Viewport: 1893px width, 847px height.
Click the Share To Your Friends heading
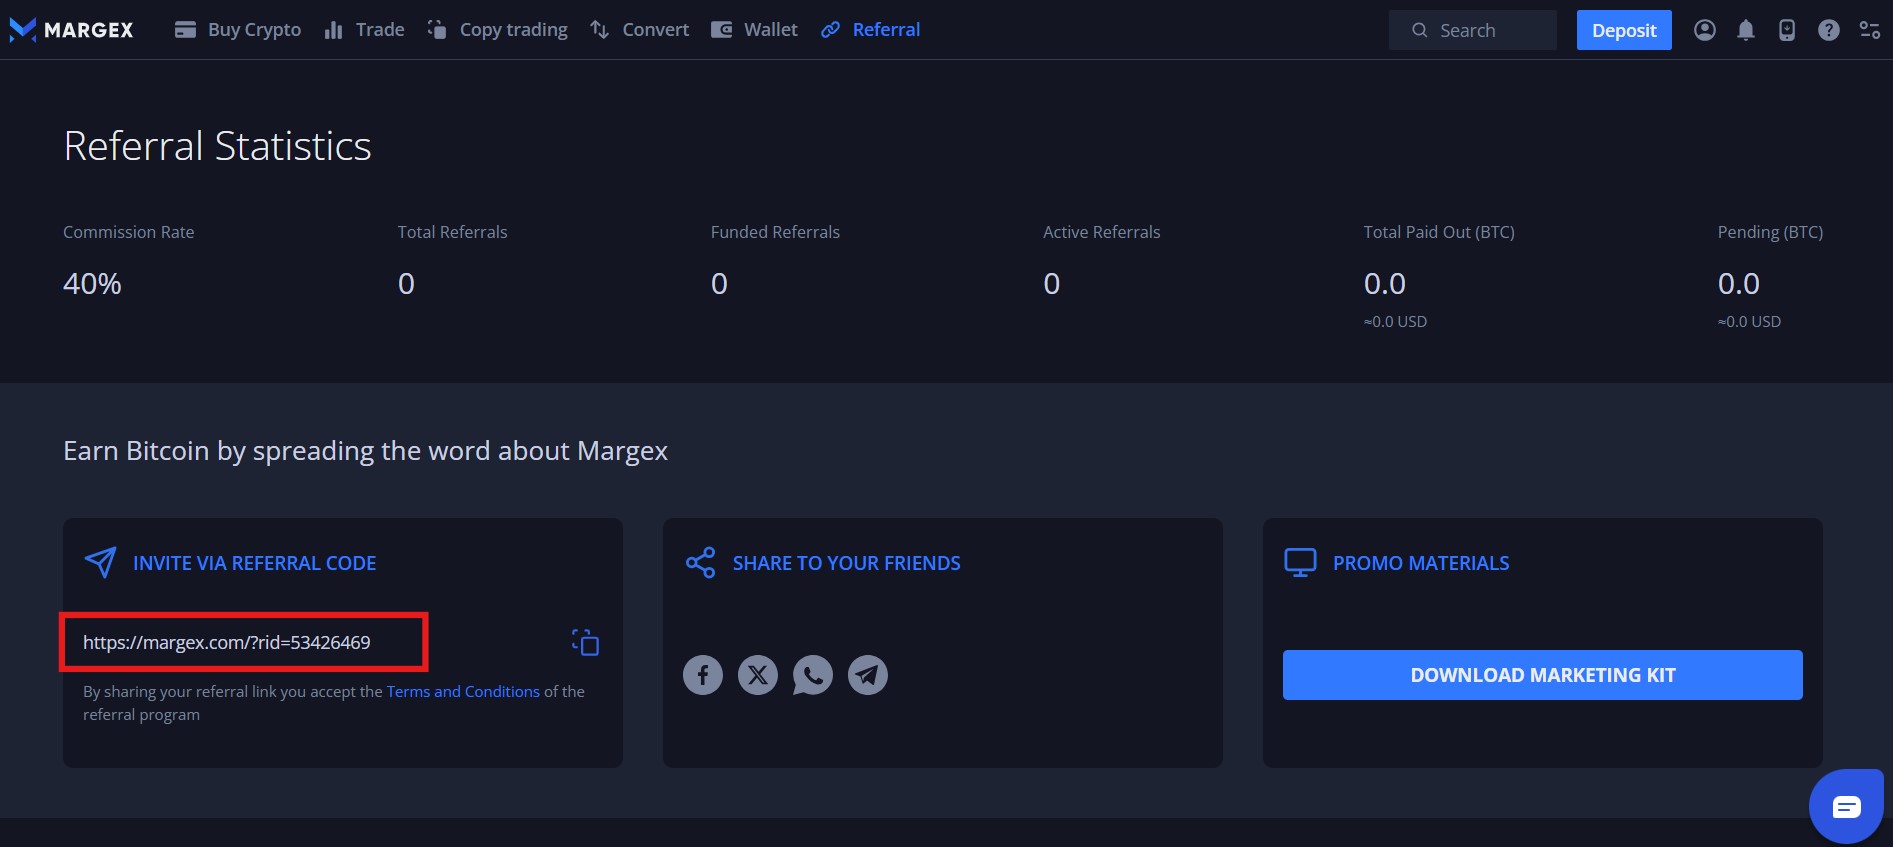pyautogui.click(x=847, y=563)
